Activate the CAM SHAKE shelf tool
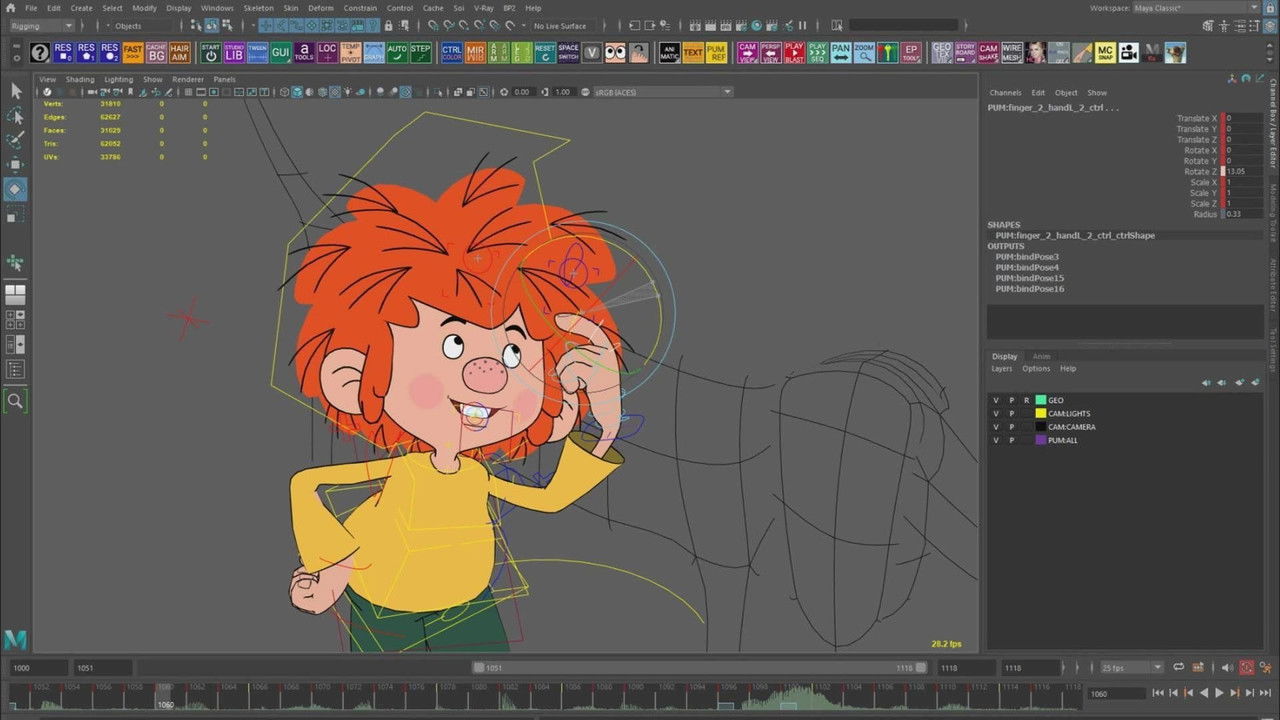Viewport: 1280px width, 720px height. pos(988,52)
